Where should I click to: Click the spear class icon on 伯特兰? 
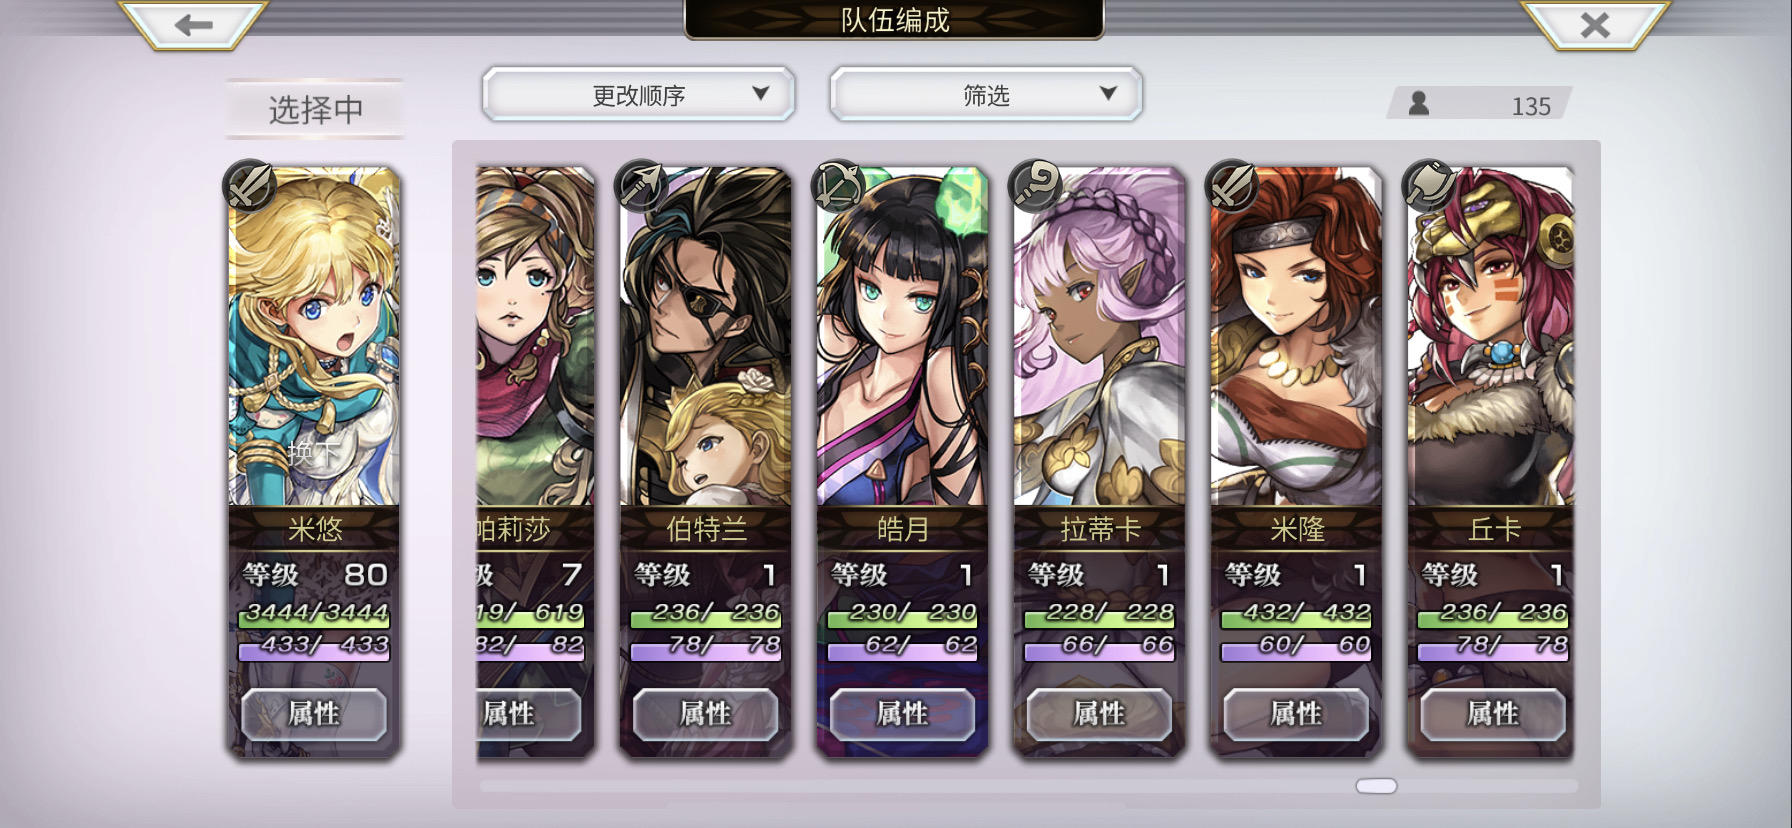(x=641, y=186)
